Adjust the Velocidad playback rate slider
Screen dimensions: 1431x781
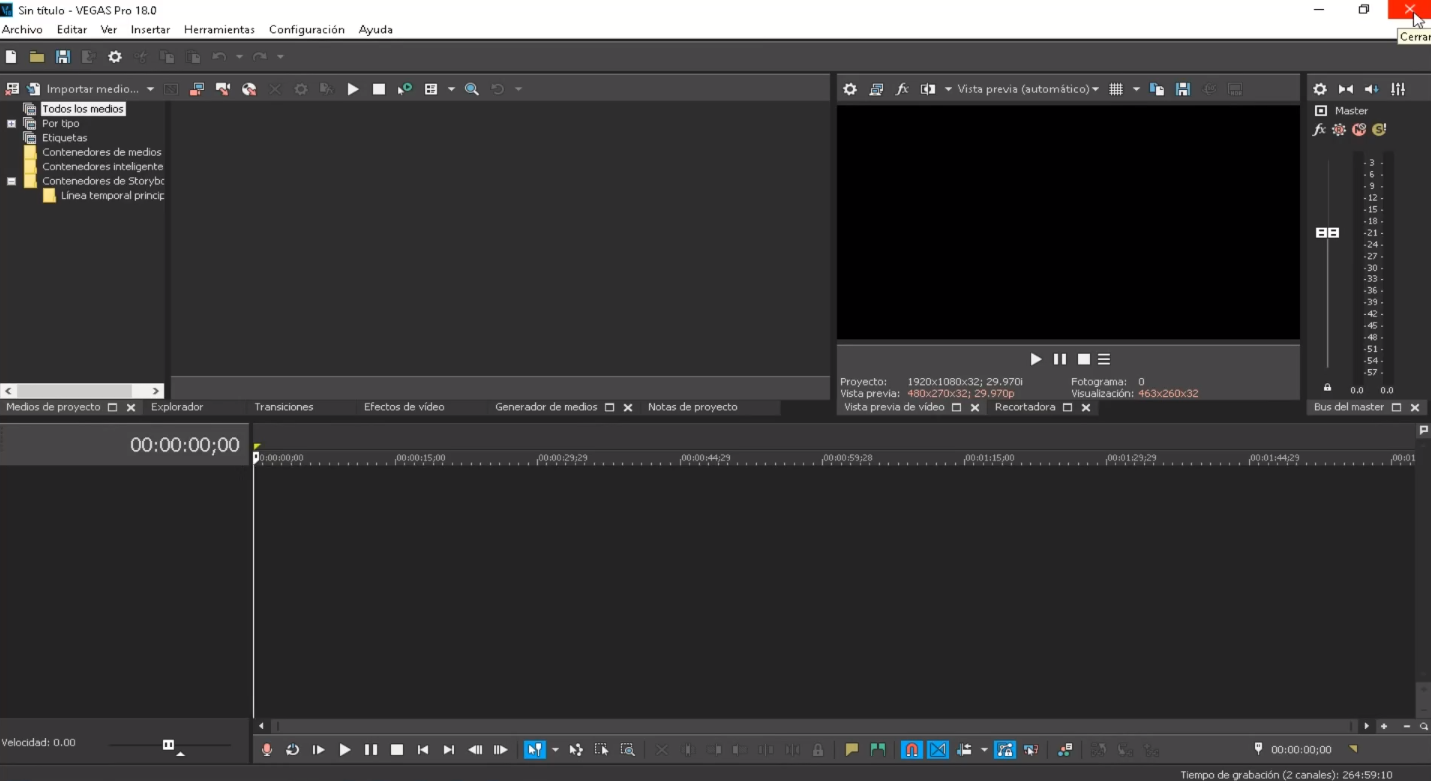coord(168,744)
